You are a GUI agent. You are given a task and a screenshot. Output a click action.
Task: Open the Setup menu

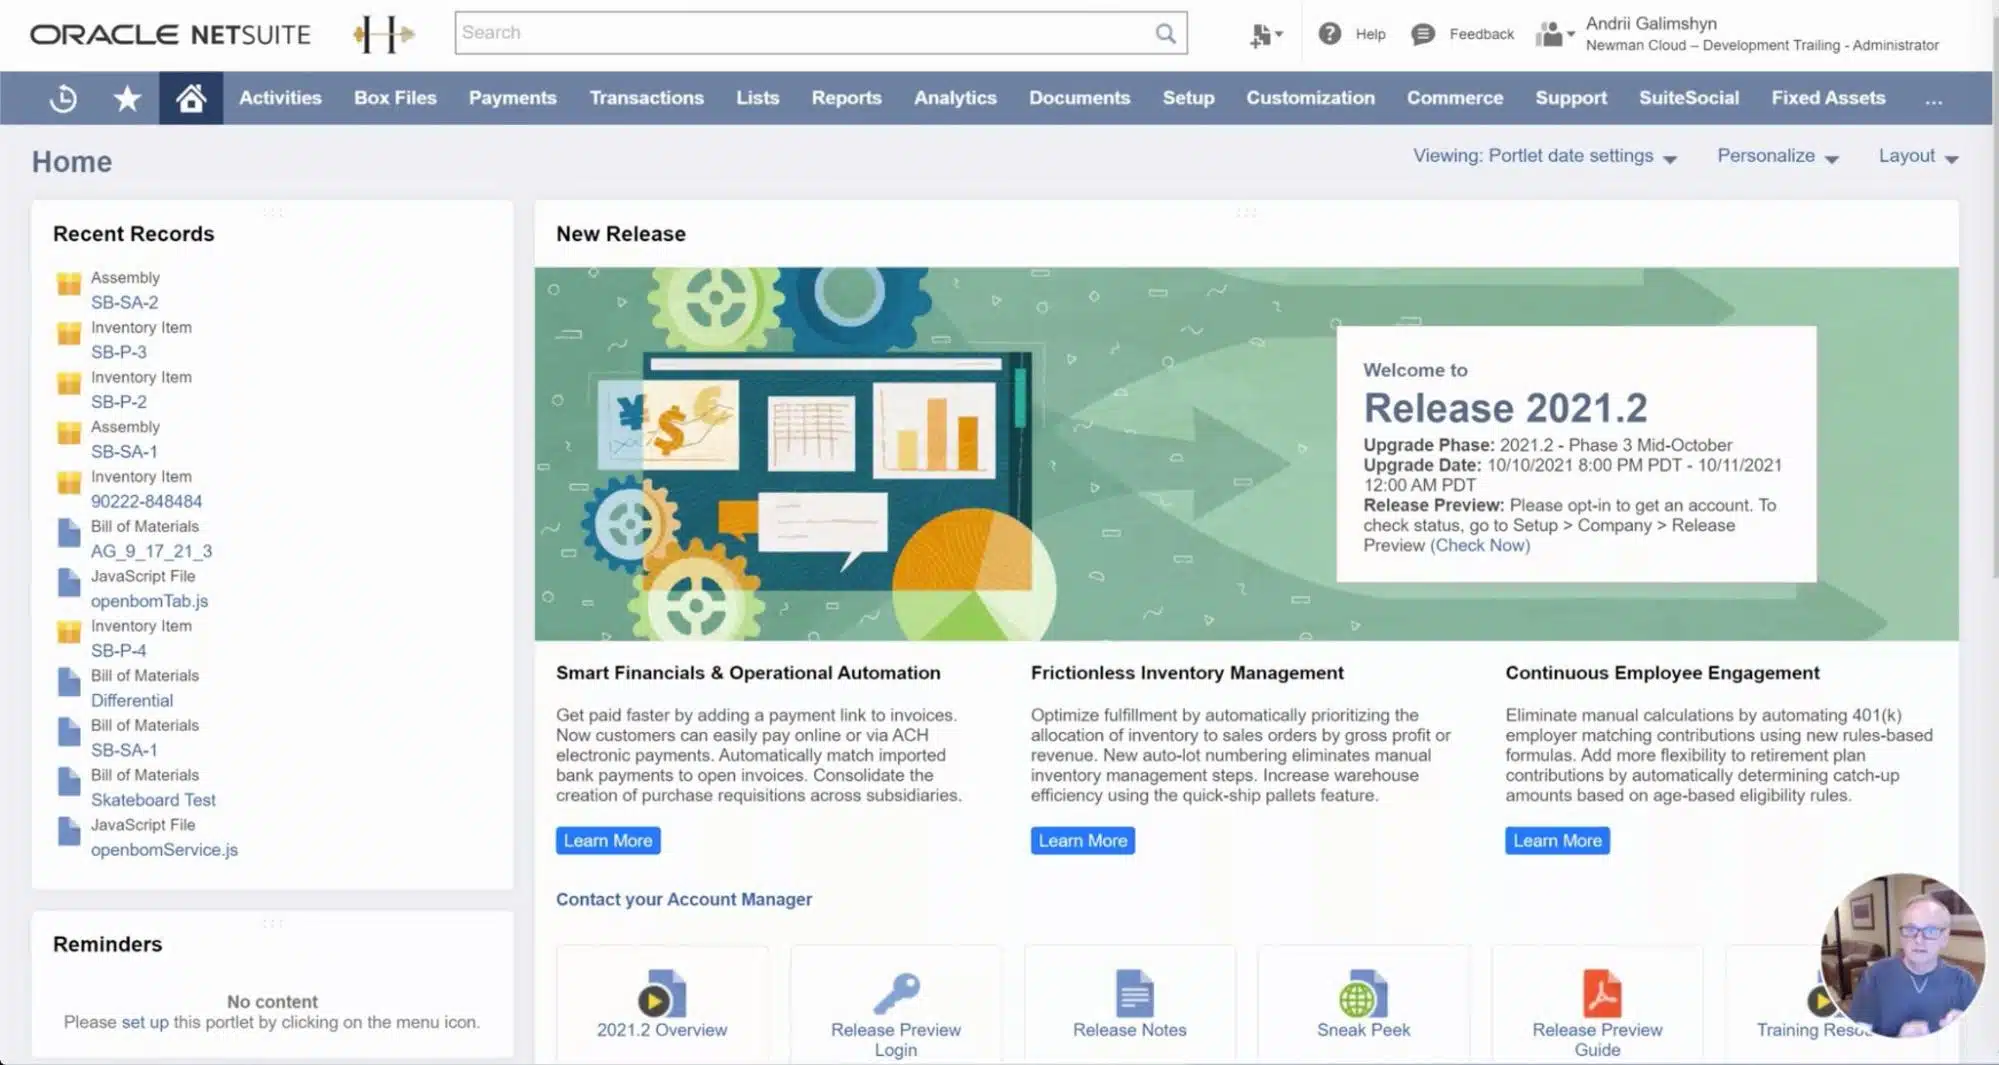pyautogui.click(x=1188, y=98)
